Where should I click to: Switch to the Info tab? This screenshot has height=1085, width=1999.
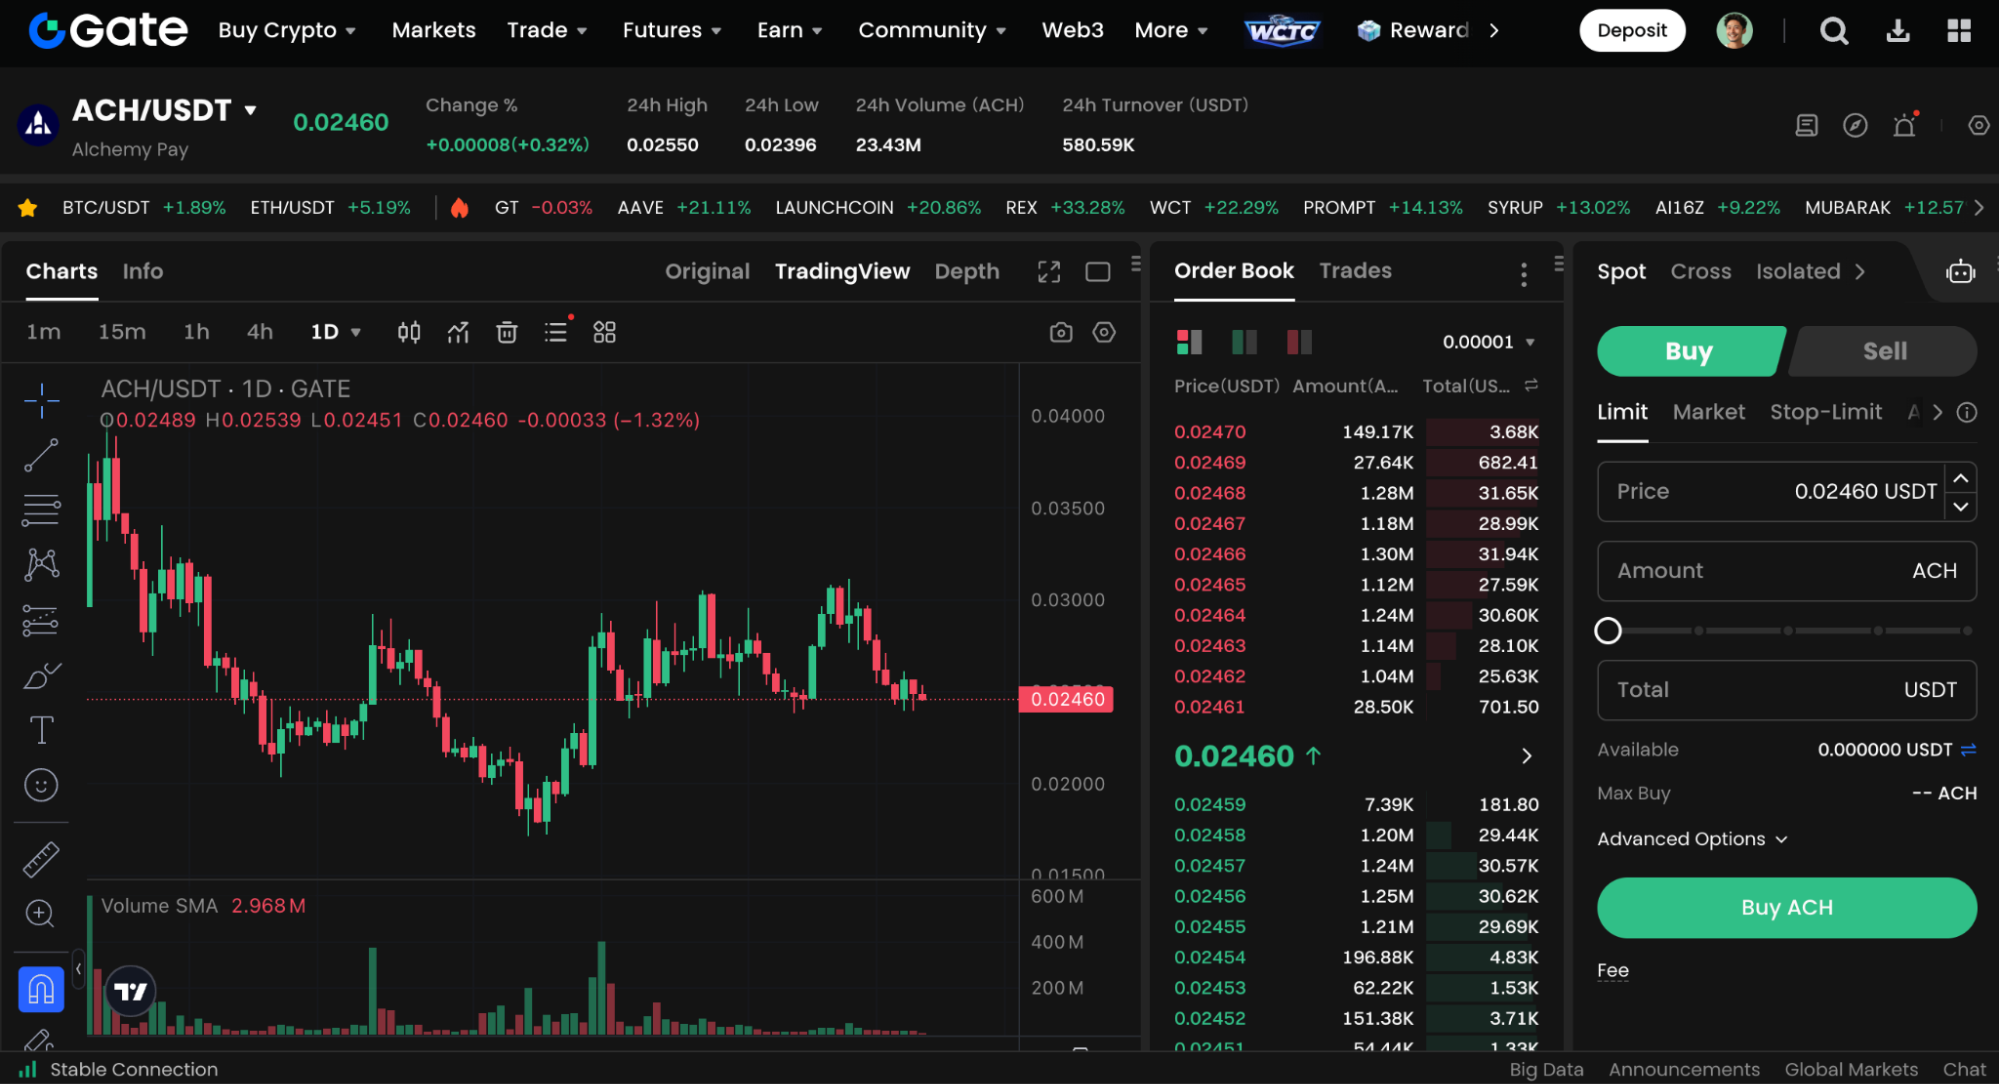click(143, 272)
